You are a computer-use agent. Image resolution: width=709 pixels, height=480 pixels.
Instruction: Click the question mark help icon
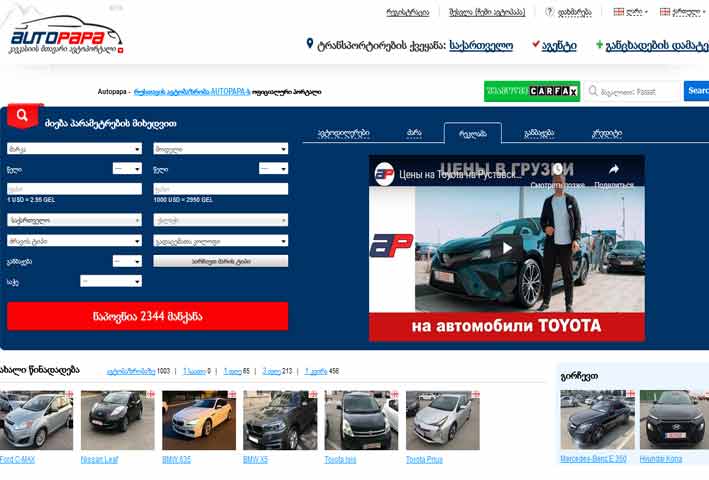tap(549, 12)
